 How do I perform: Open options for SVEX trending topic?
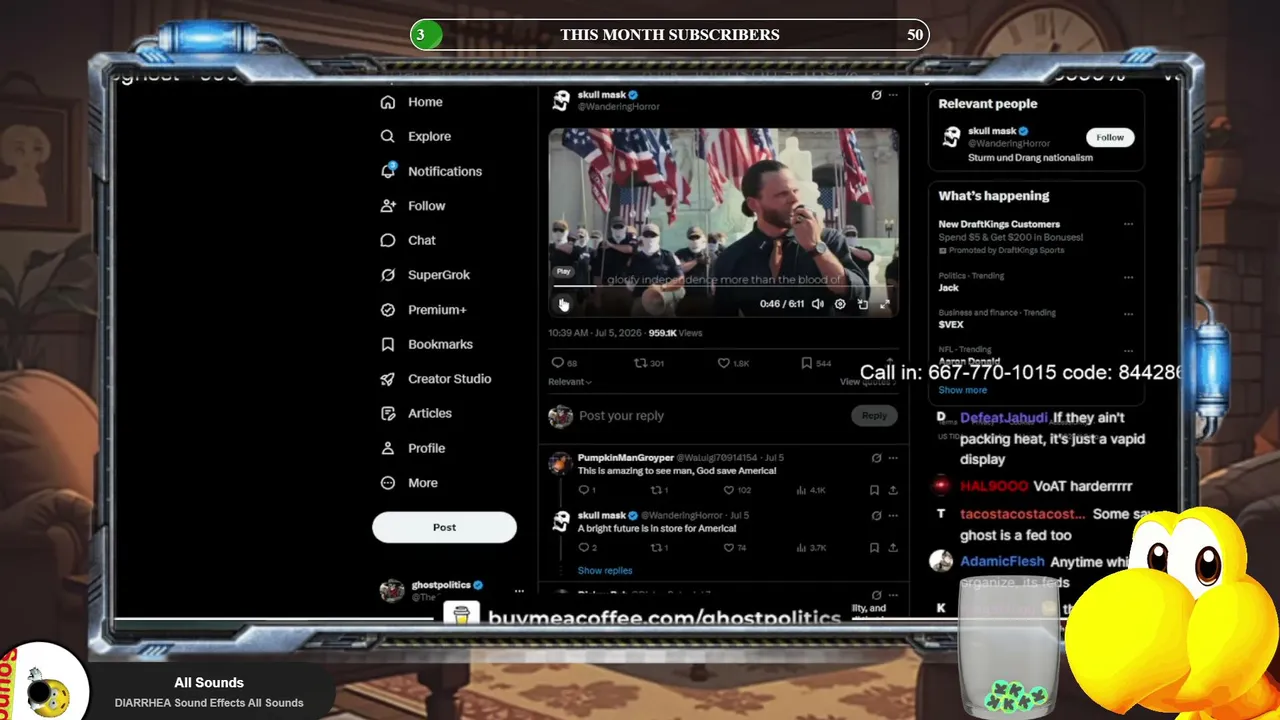click(x=1128, y=313)
